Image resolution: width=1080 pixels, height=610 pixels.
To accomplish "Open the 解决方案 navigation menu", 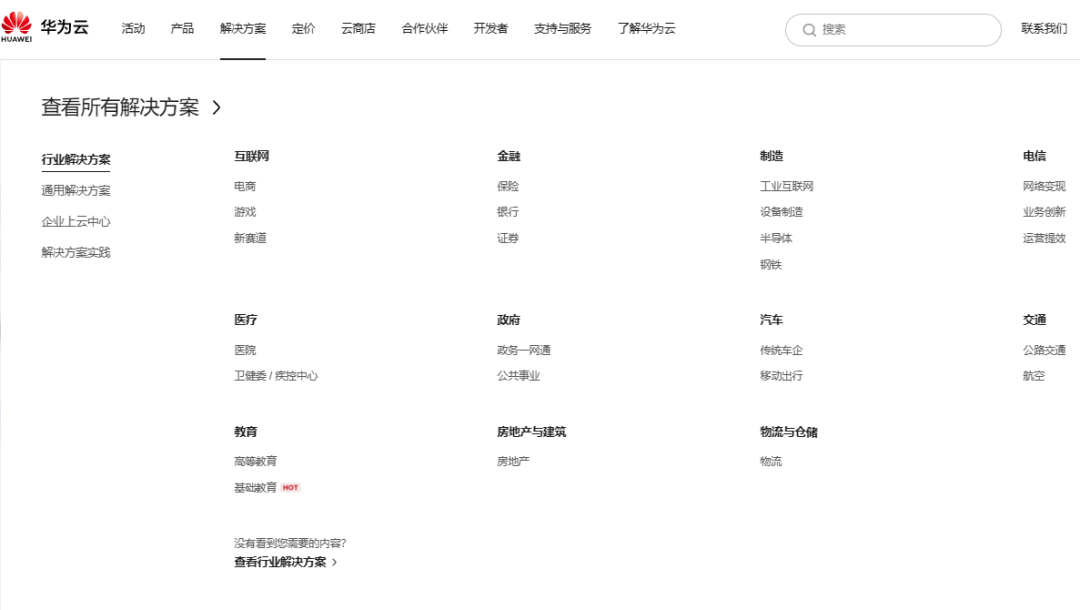I will coord(243,28).
